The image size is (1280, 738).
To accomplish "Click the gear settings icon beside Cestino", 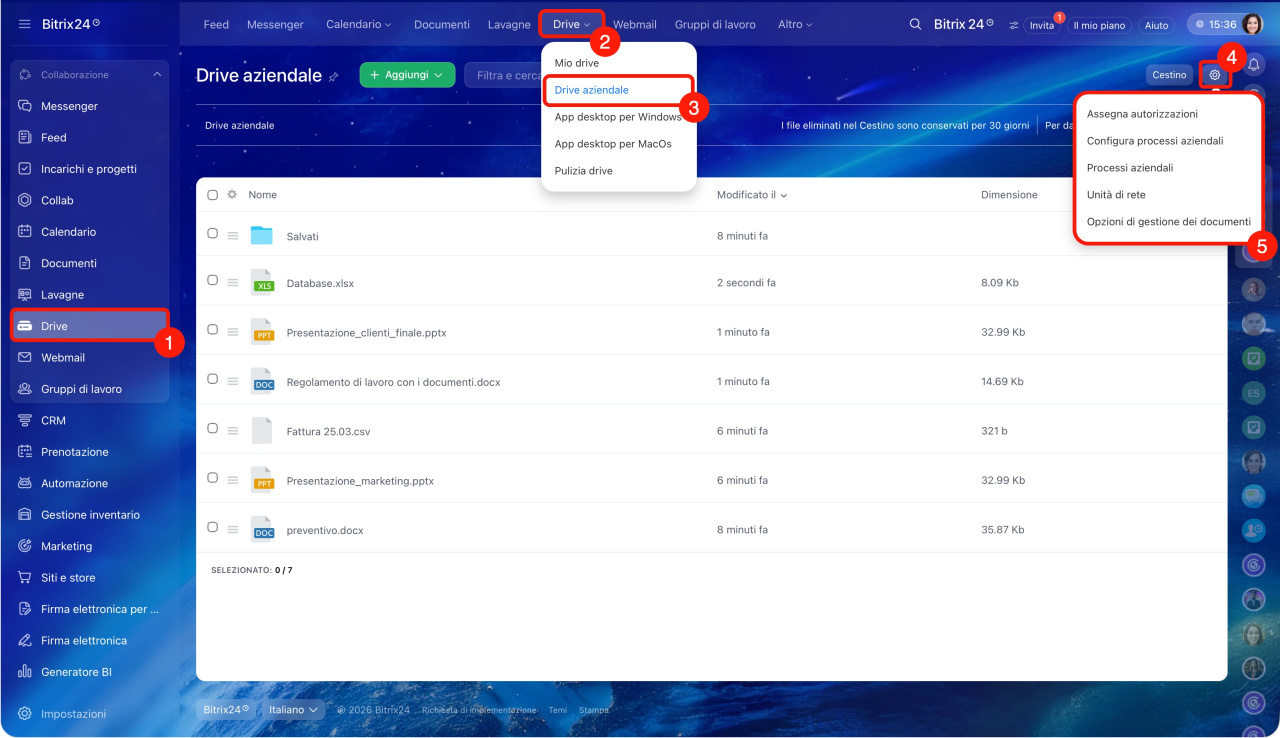I will click(1215, 75).
